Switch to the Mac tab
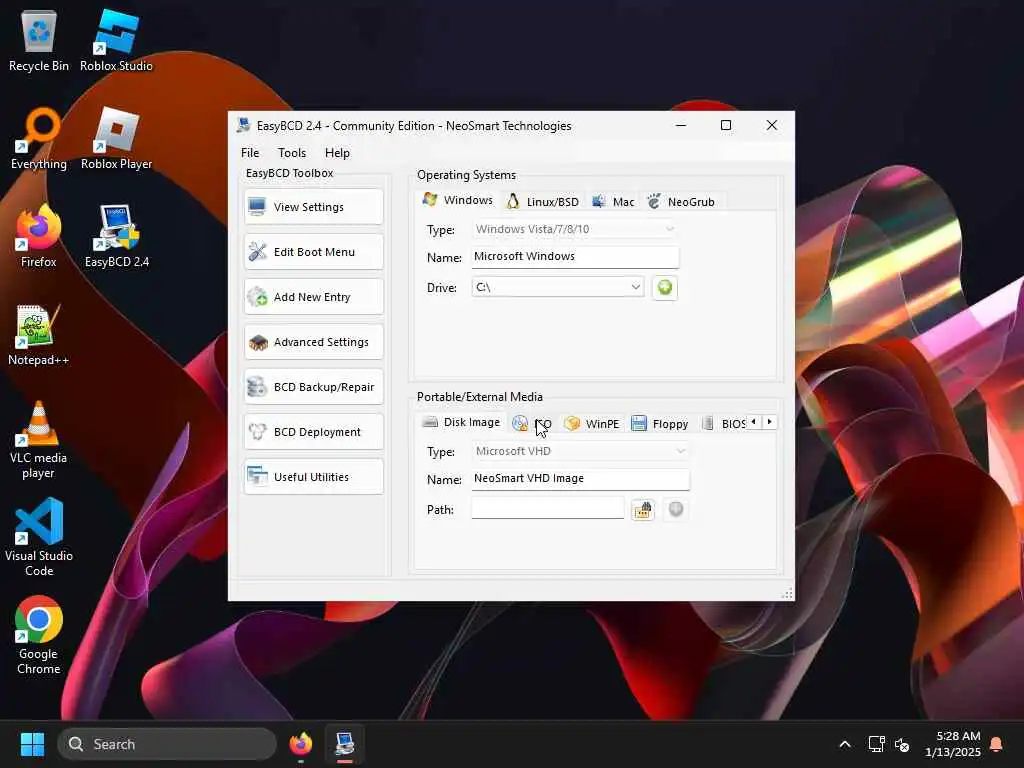Screen dimensions: 1024x768 pos(613,202)
